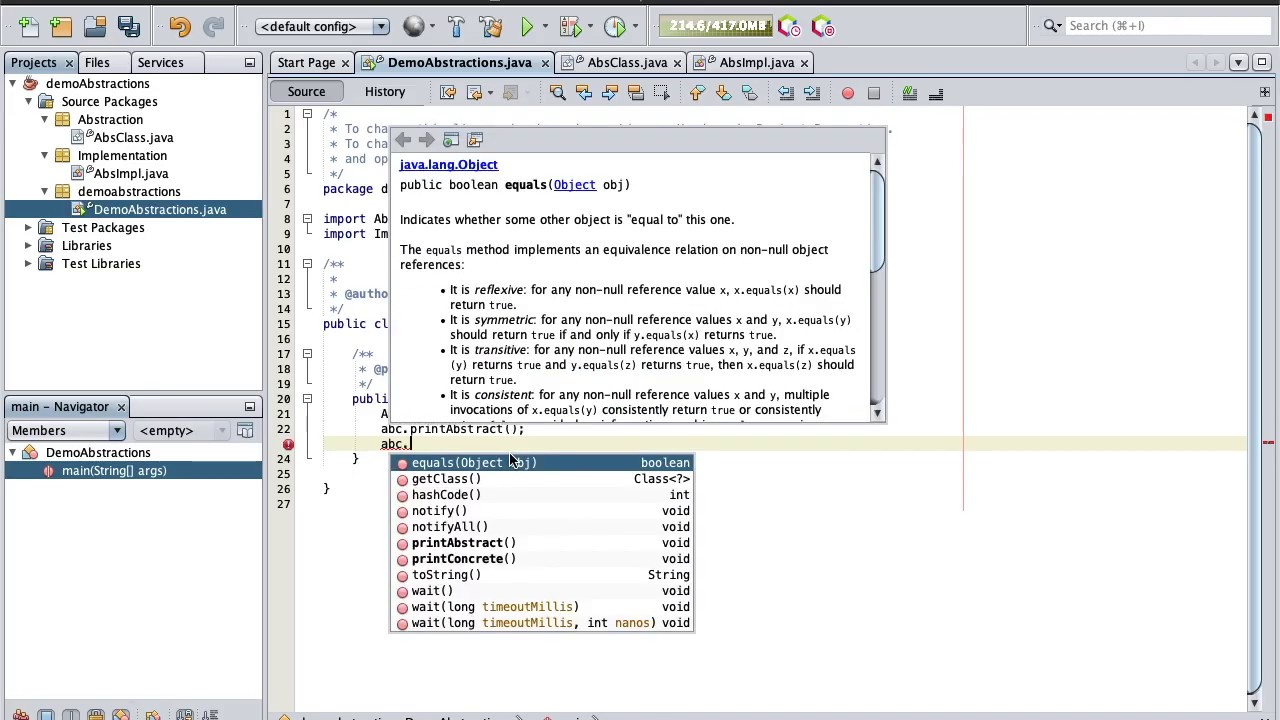The height and width of the screenshot is (720, 1280).
Task: Click the memory usage bar
Action: [714, 26]
